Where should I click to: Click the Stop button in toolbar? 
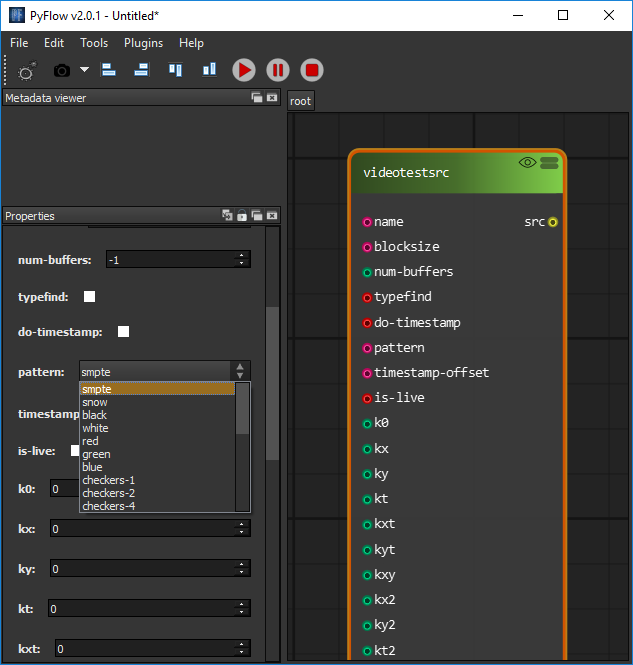pyautogui.click(x=312, y=70)
